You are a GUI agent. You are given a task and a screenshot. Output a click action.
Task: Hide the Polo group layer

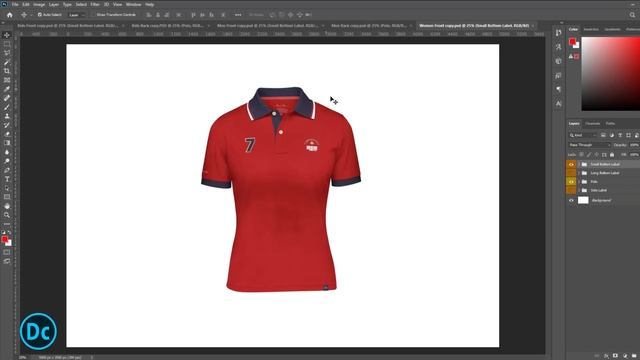571,182
